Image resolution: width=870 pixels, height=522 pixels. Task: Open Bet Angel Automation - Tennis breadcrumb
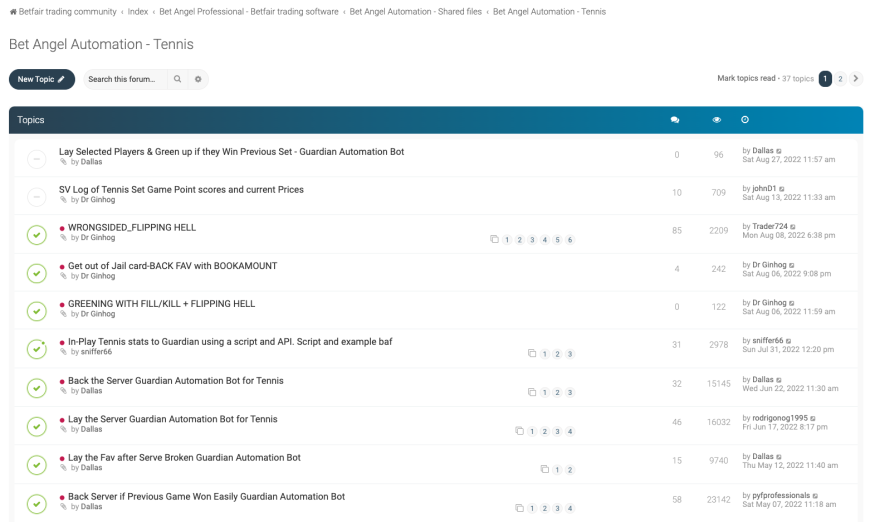549,12
